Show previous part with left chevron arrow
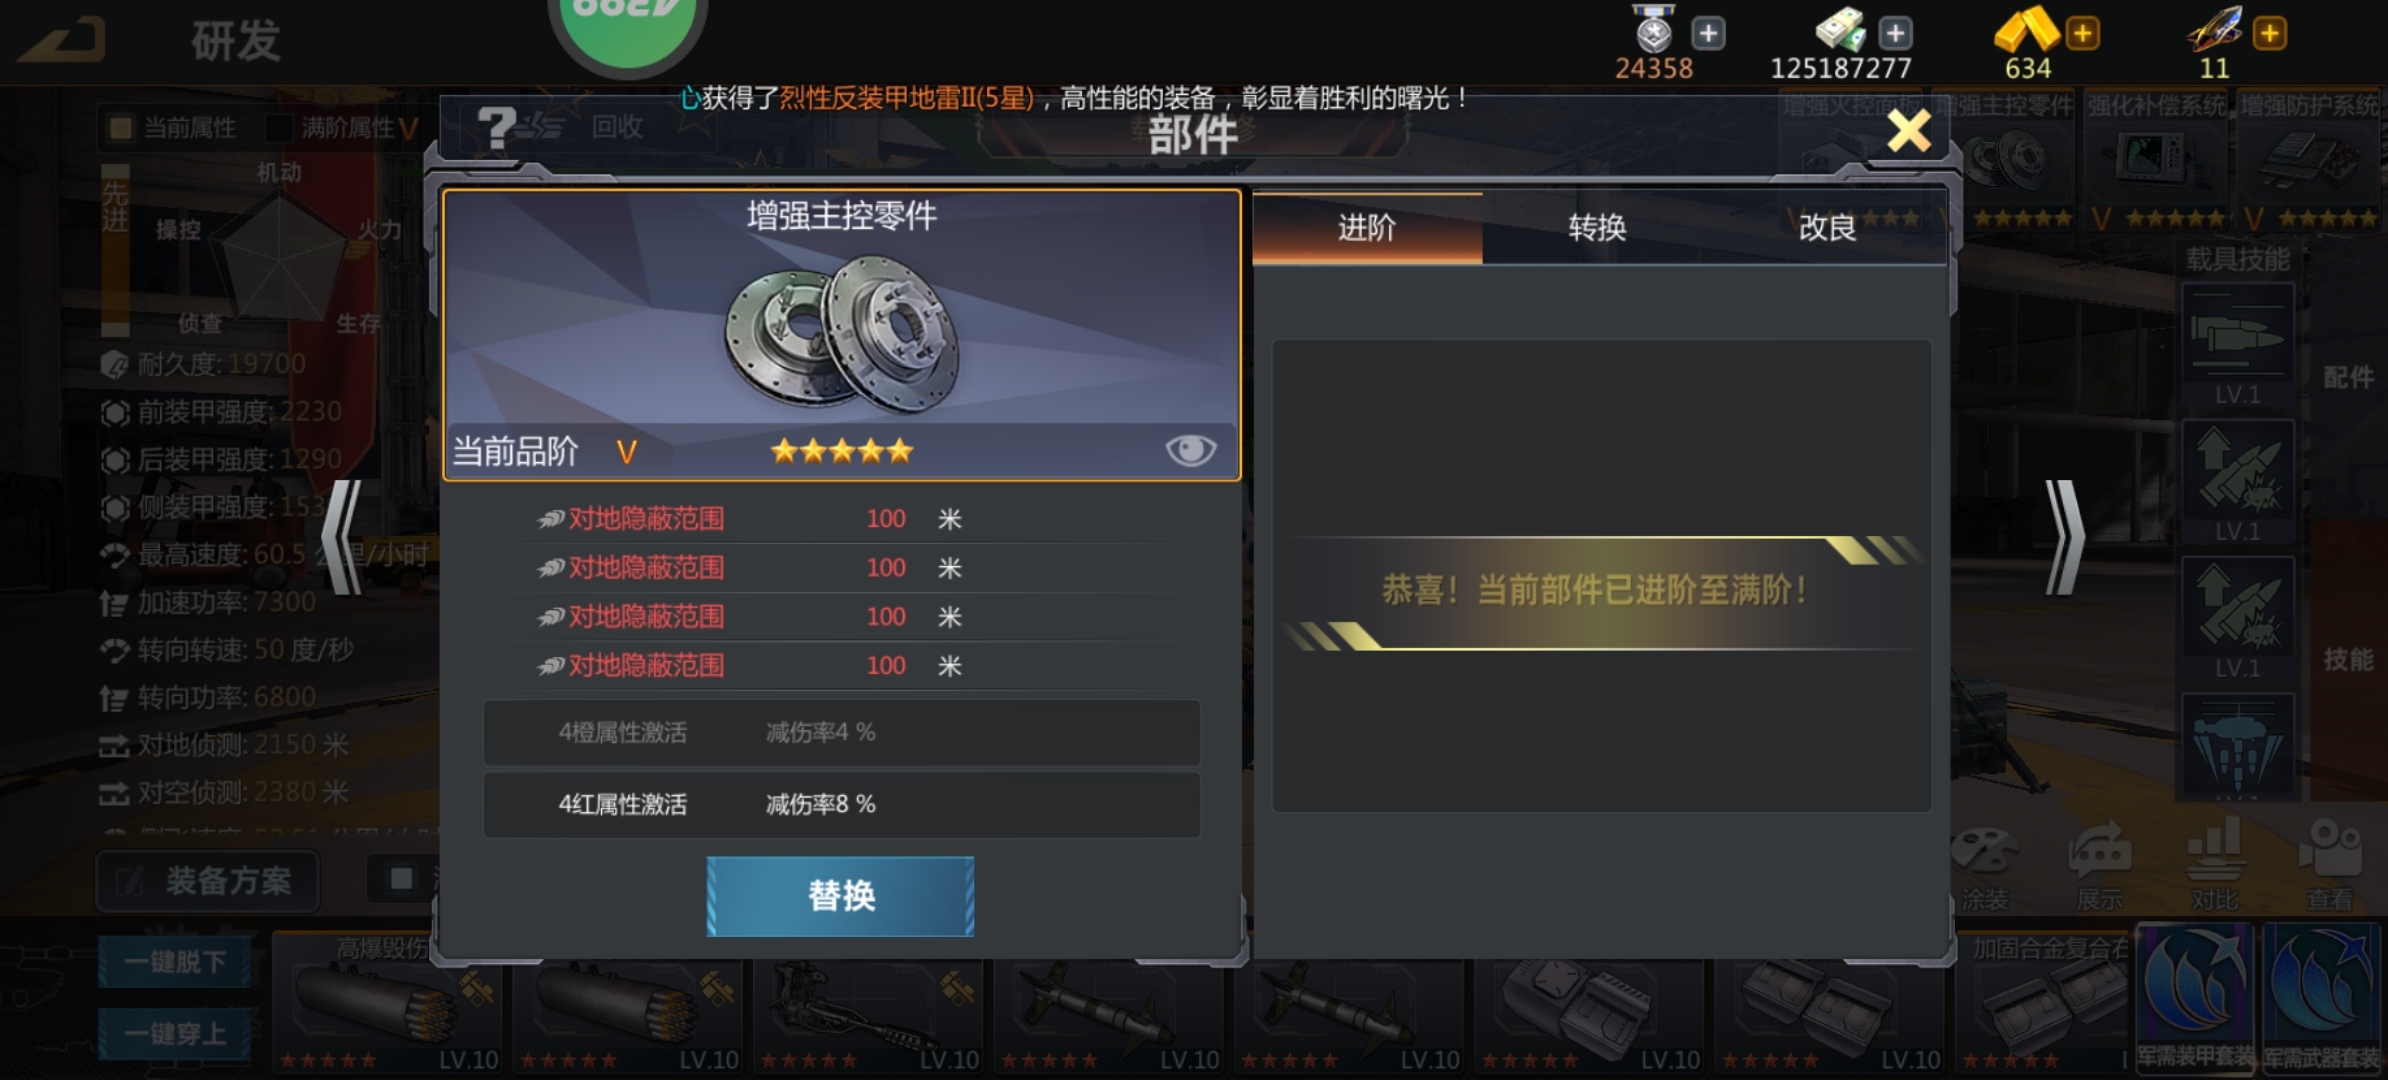2388x1080 pixels. coord(342,538)
